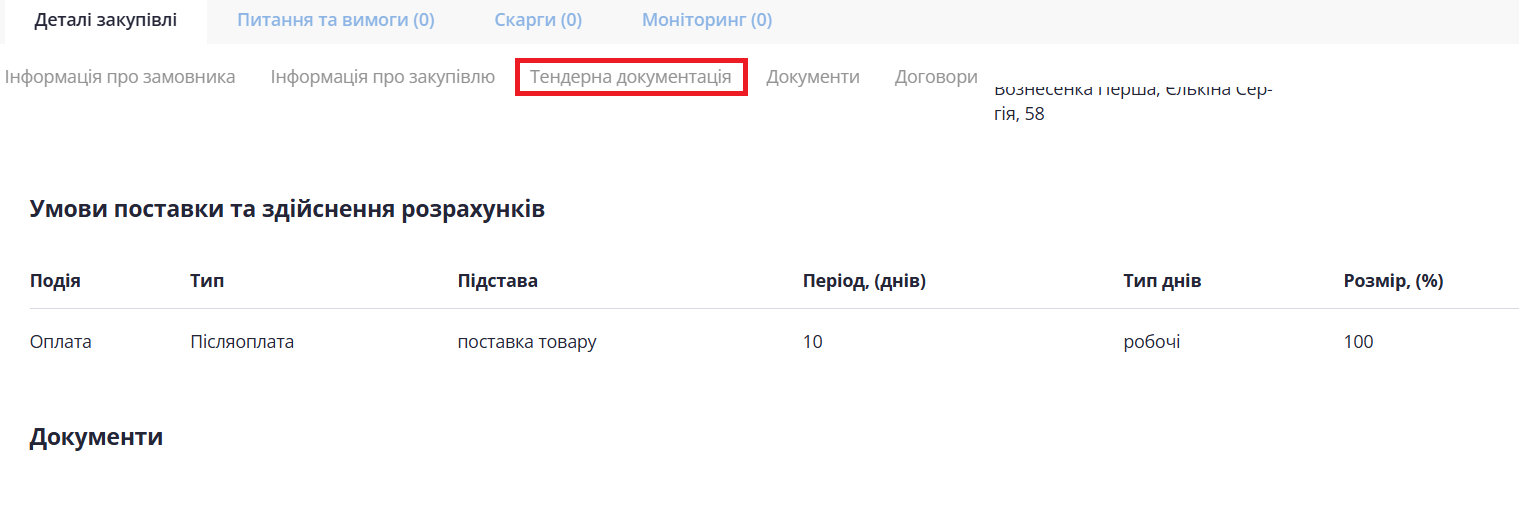Click the Умови поставки та здійснення розрахунків heading
This screenshot has width=1539, height=524.
click(287, 210)
